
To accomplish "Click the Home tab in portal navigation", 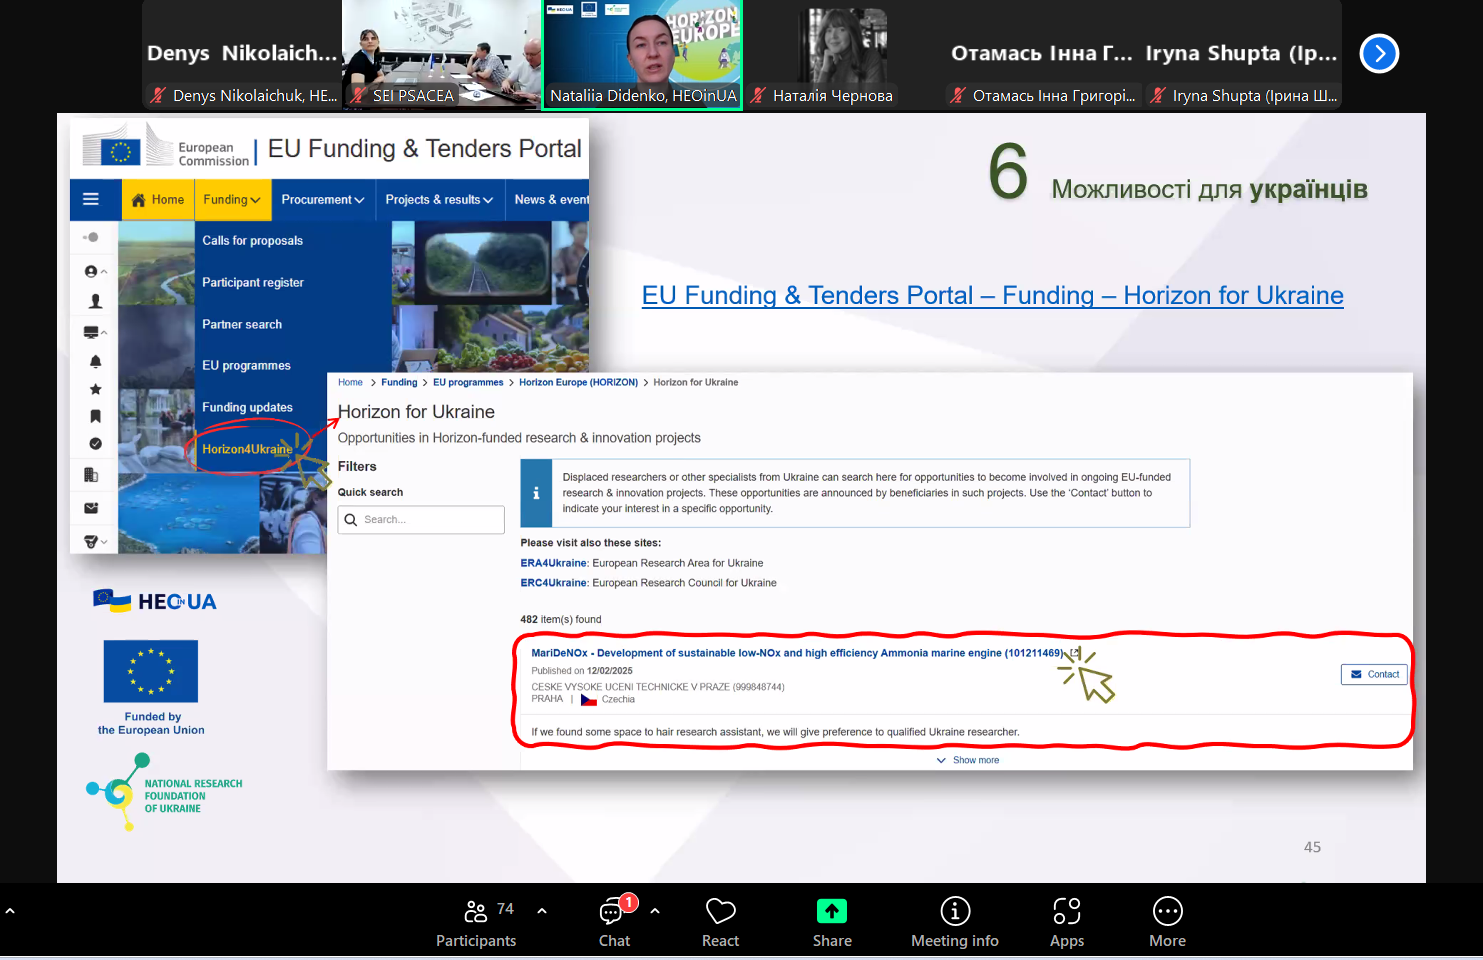I will coord(158,200).
